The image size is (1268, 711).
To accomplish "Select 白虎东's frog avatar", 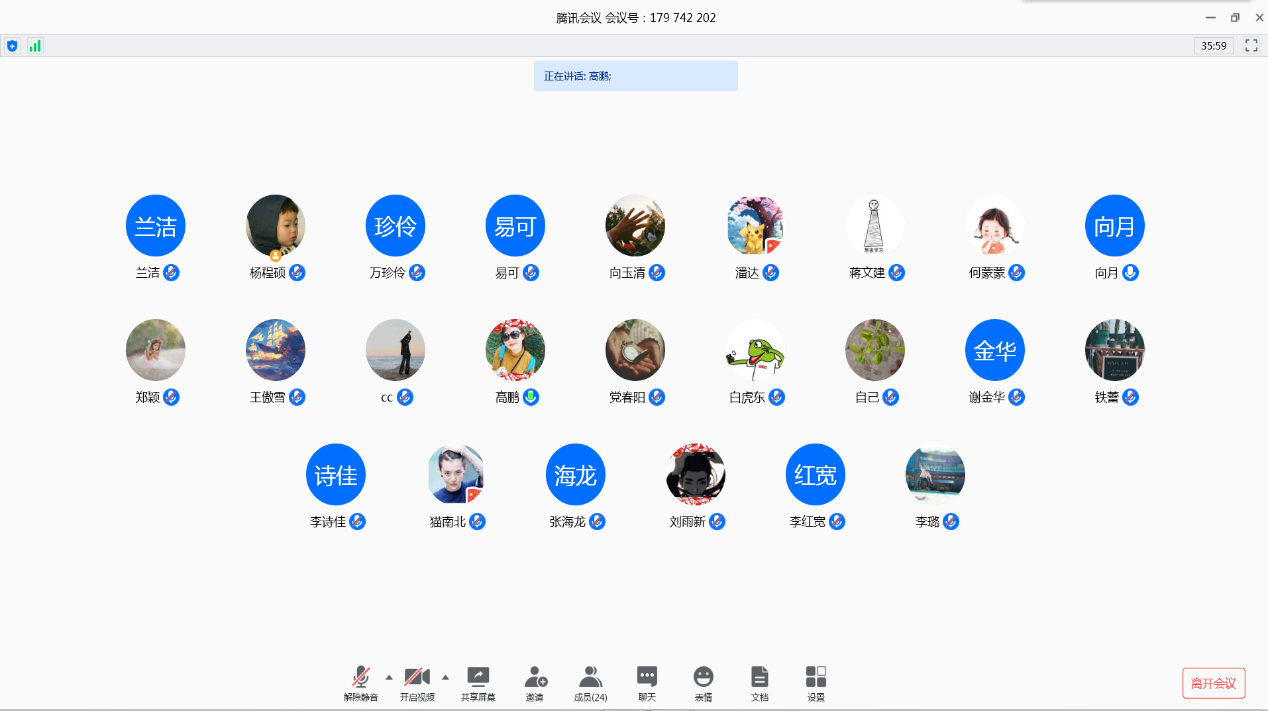I will 755,350.
